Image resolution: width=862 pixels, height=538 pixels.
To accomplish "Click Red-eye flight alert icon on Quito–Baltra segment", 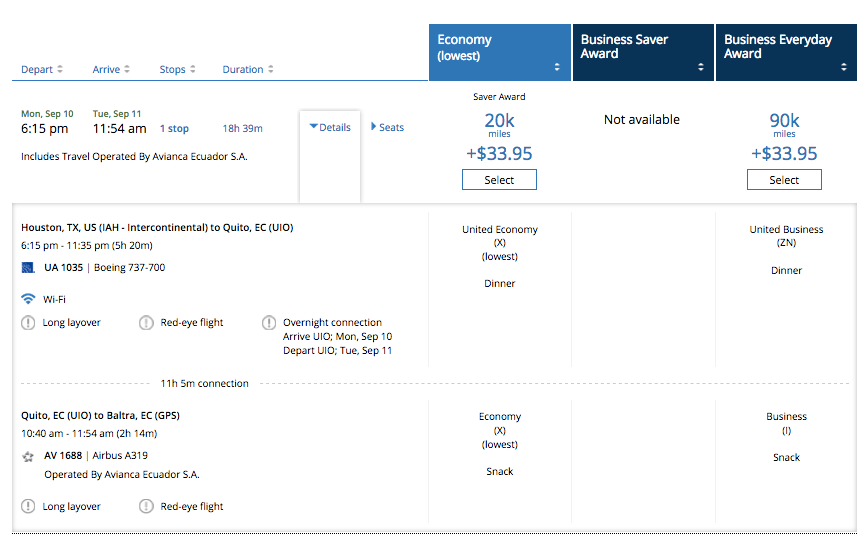I will pos(146,507).
